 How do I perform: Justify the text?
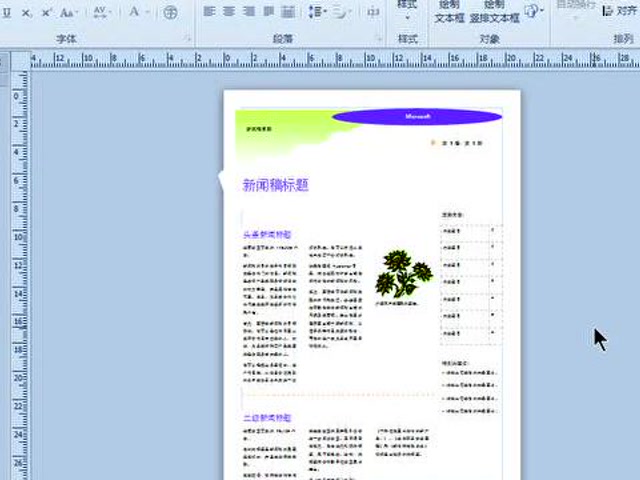pyautogui.click(x=268, y=12)
